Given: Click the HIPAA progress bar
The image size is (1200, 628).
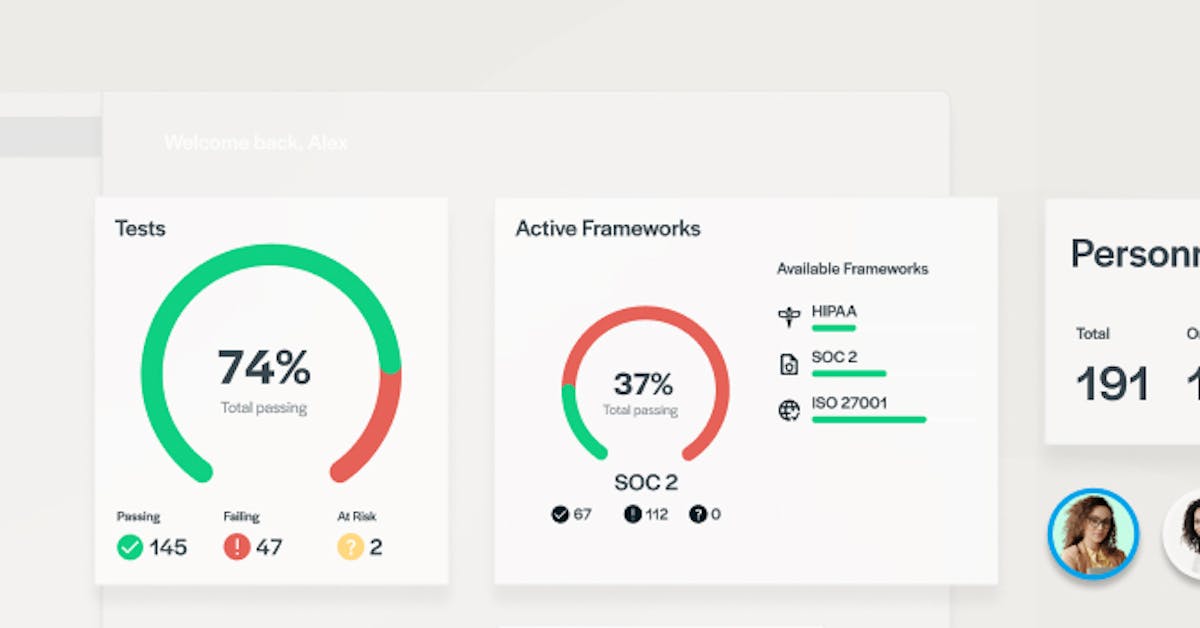Looking at the screenshot, I should (x=834, y=327).
